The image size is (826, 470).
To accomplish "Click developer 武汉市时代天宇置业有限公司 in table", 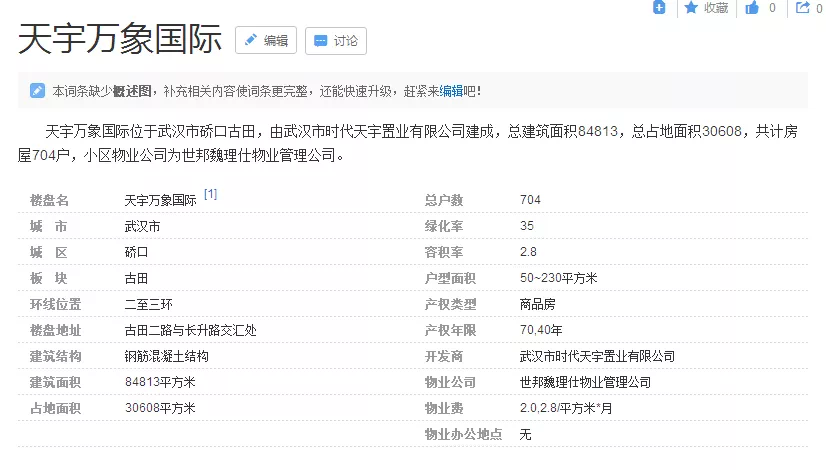I will (x=597, y=356).
